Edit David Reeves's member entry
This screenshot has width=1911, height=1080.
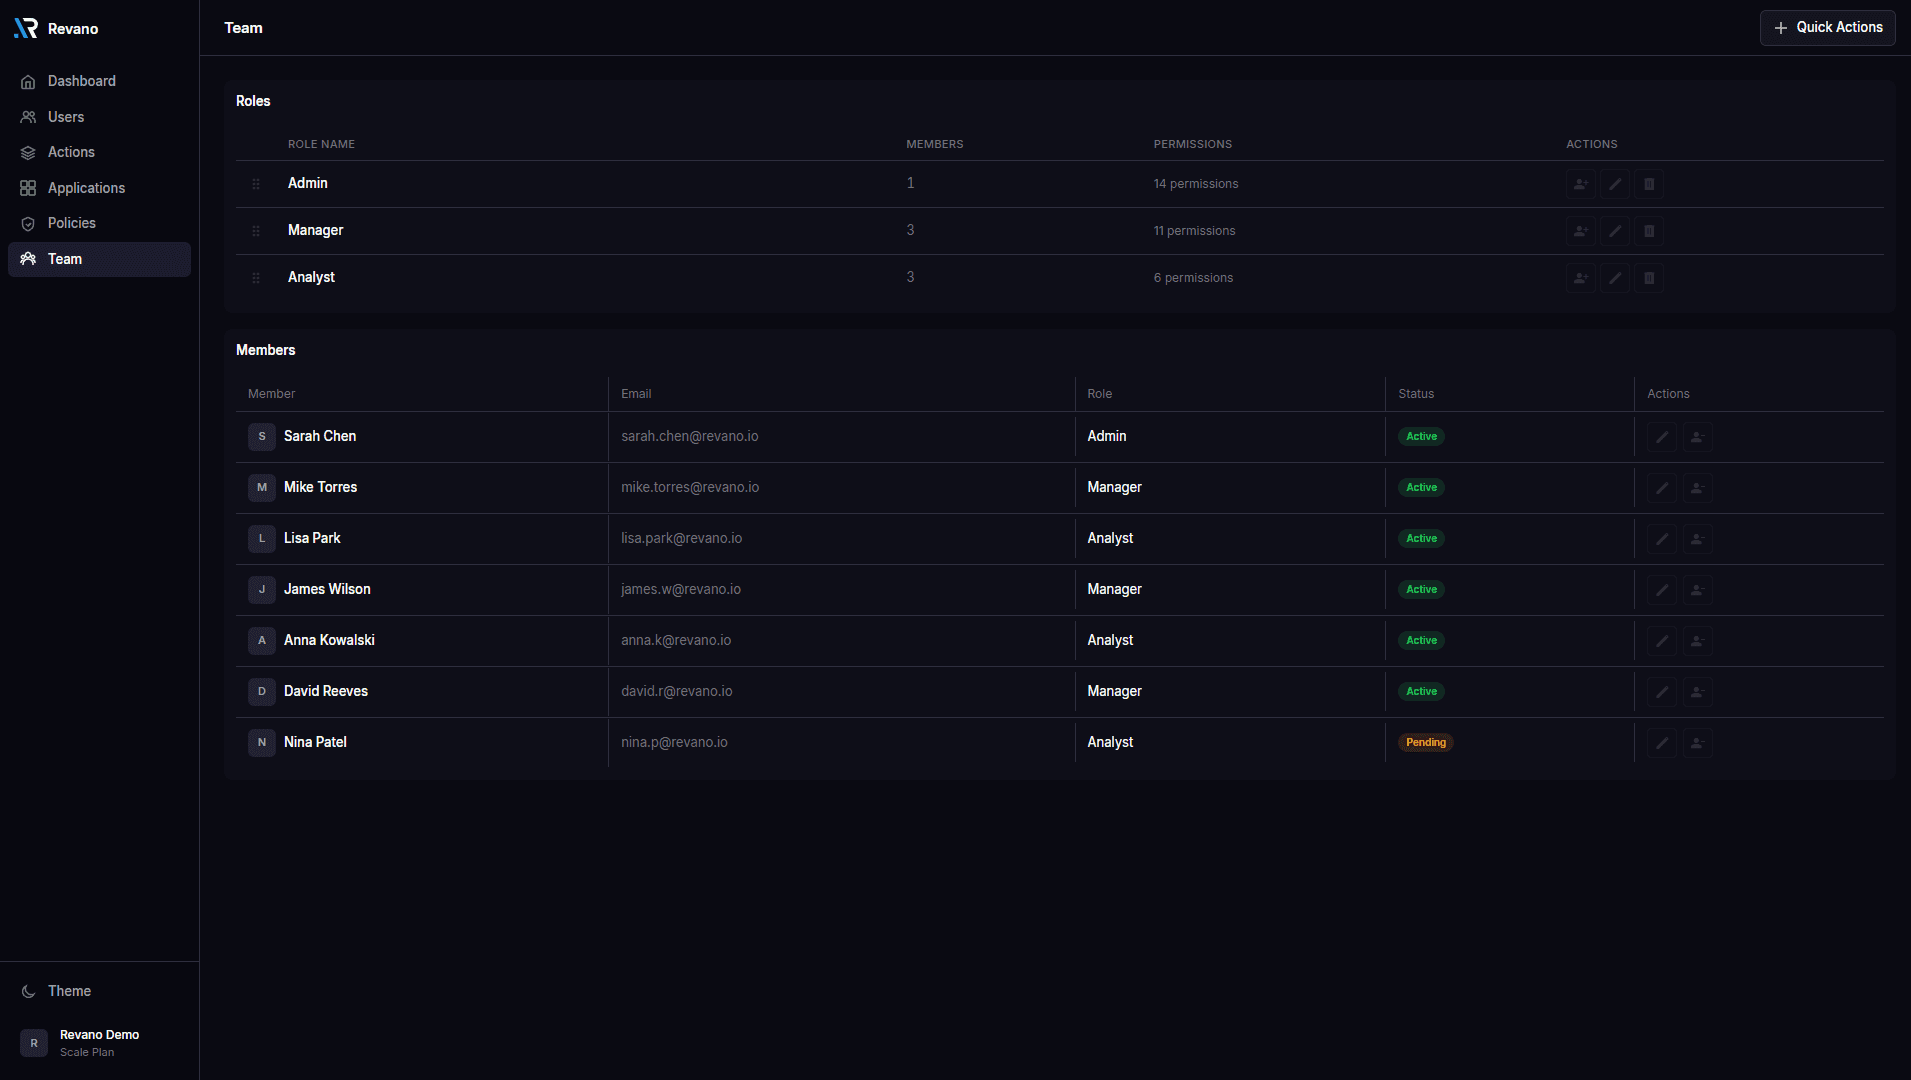click(1661, 691)
